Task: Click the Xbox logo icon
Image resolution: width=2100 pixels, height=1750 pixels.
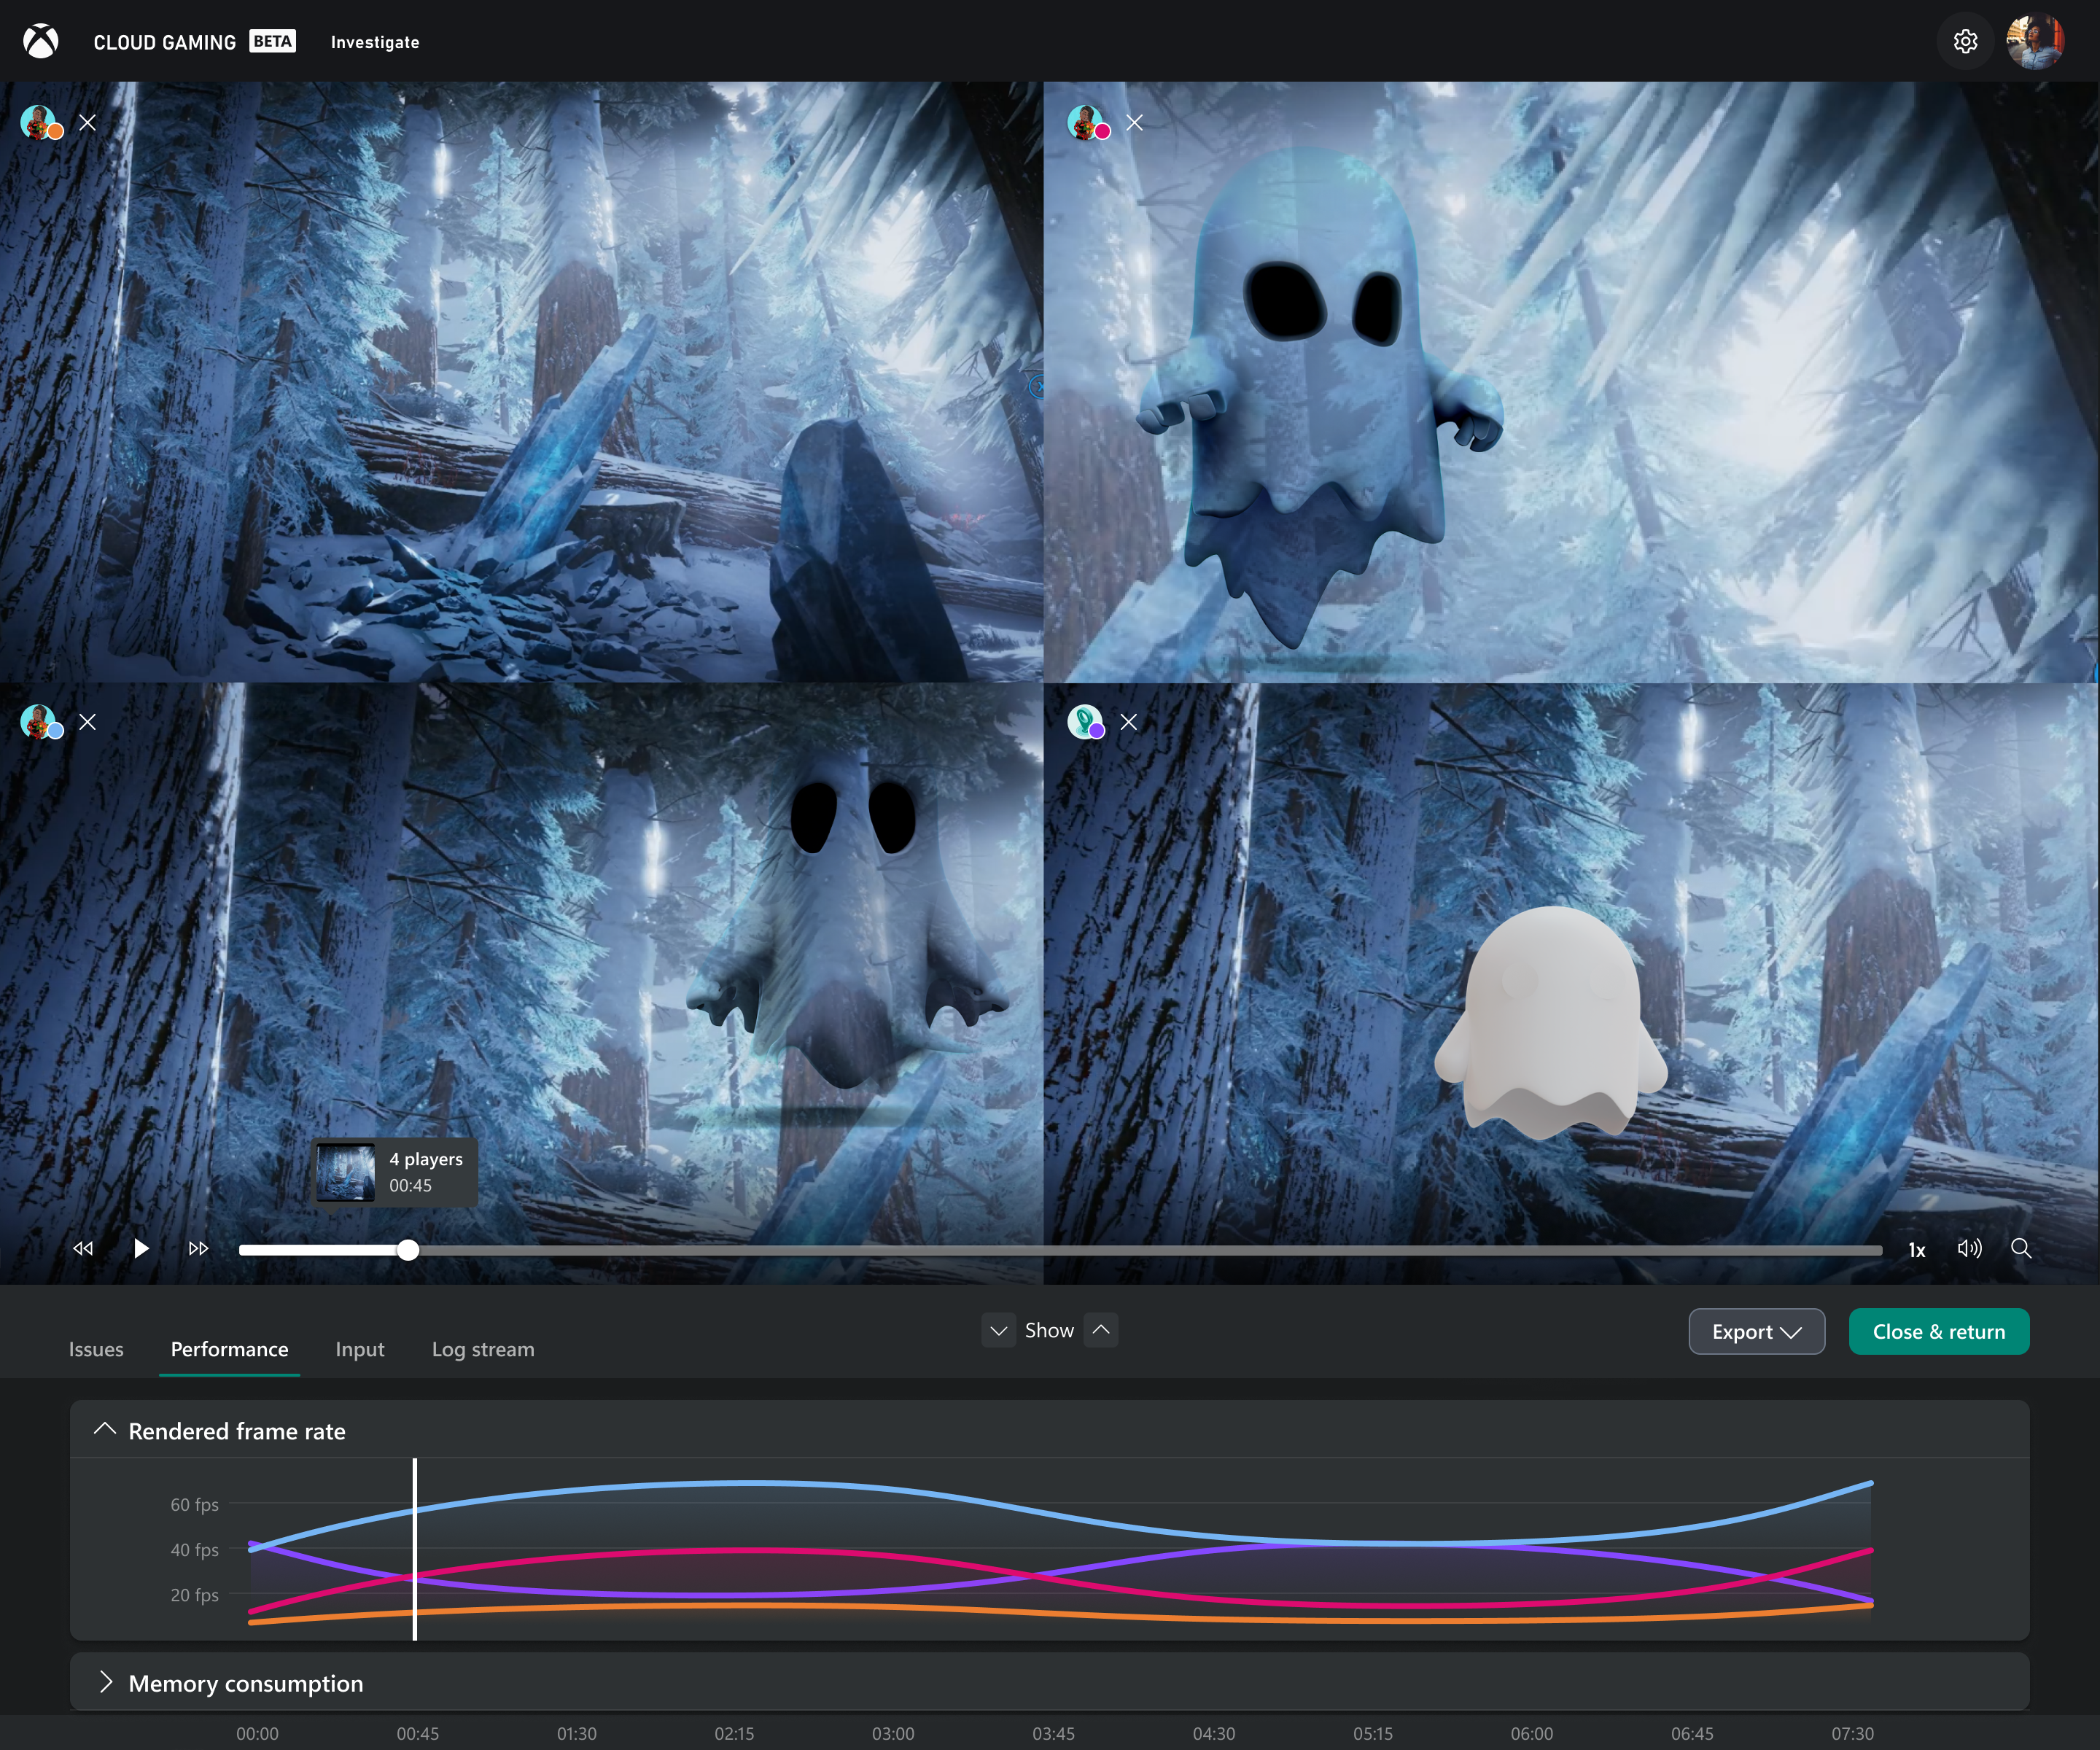Action: (x=41, y=41)
